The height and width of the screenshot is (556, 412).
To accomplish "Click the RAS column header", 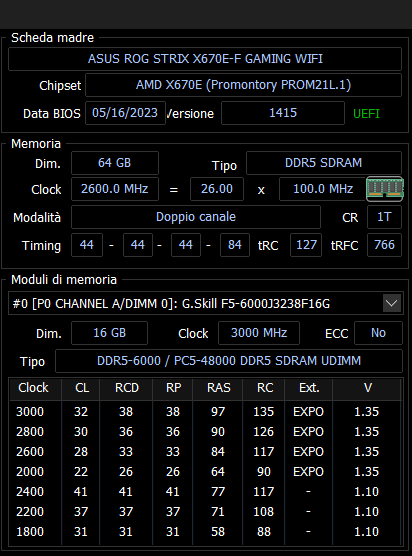I will click(x=218, y=388).
